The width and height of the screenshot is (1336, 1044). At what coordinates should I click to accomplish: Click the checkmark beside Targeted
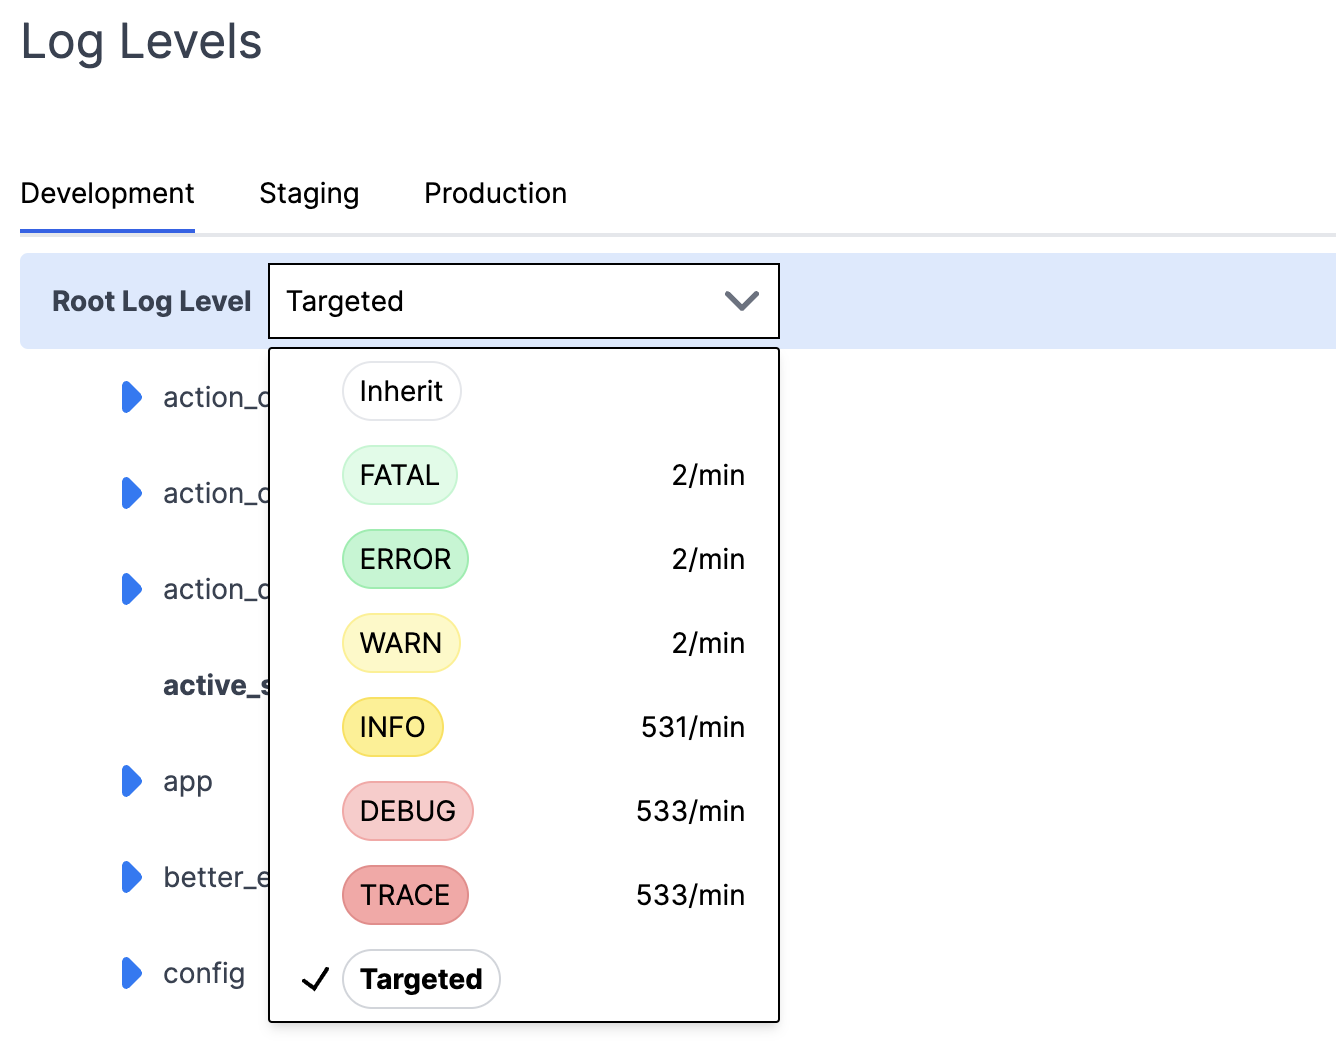coord(315,979)
